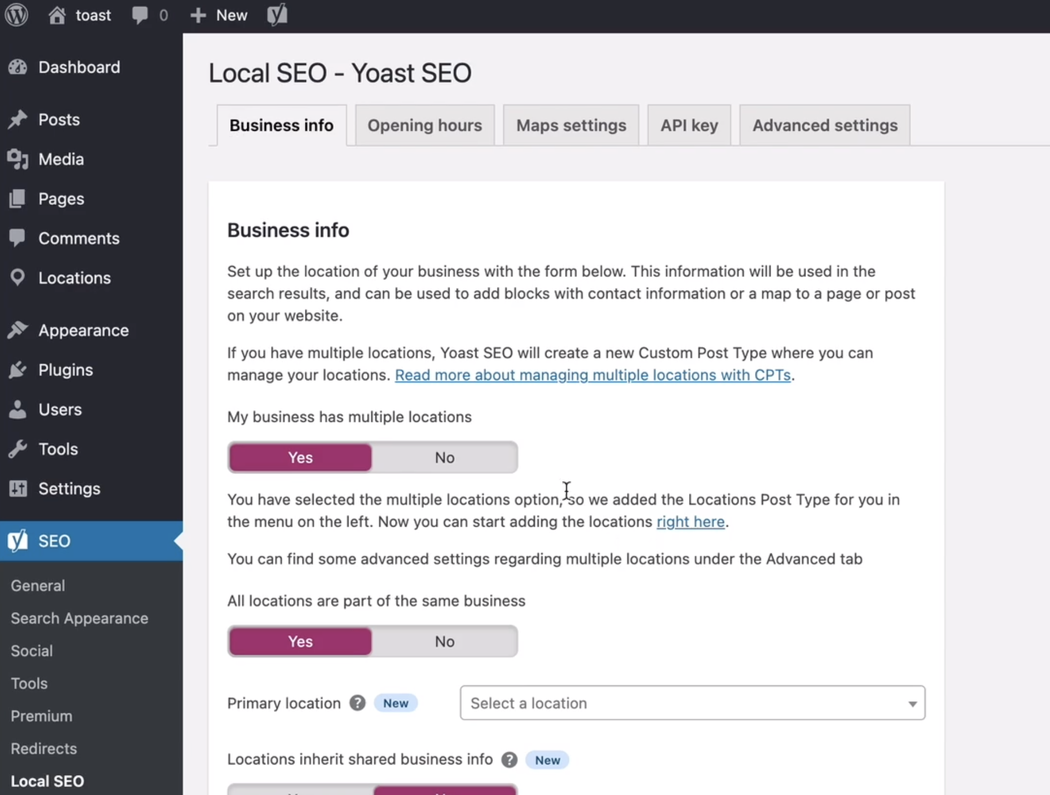Click the 'Primary location' label

pos(284,703)
